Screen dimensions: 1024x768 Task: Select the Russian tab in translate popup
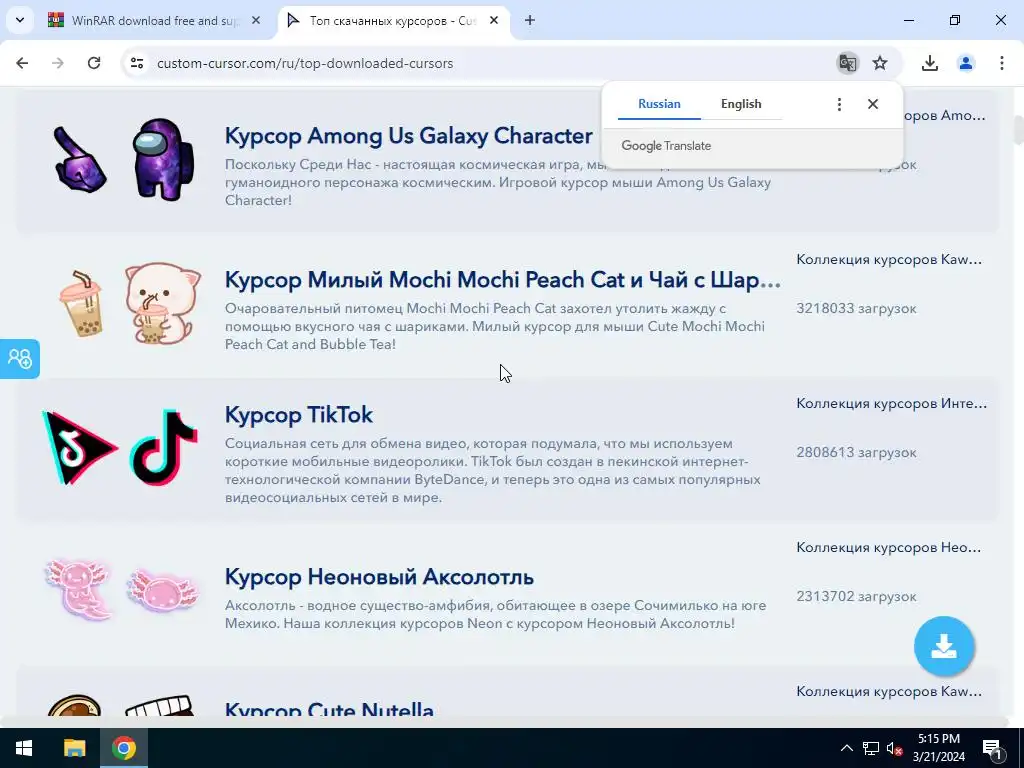tap(659, 104)
